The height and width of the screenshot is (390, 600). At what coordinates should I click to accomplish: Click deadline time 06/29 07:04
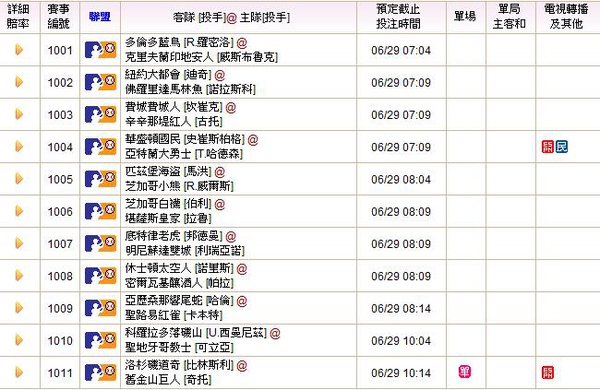pos(401,50)
